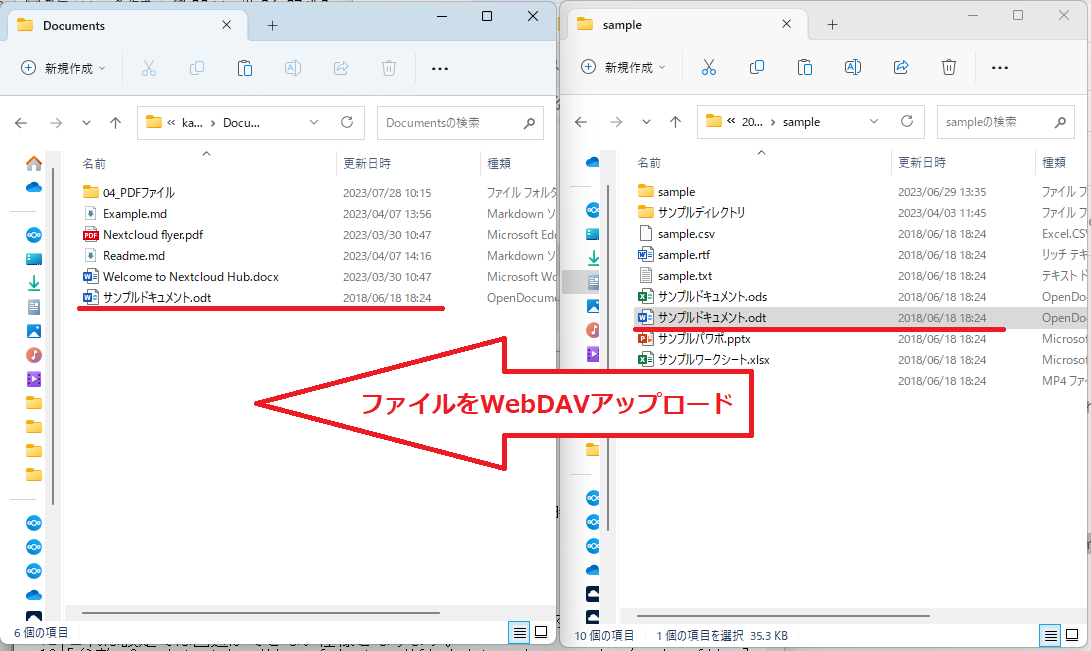The height and width of the screenshot is (651, 1091).
Task: Click inside the Documentsの検索 search box
Action: point(450,122)
